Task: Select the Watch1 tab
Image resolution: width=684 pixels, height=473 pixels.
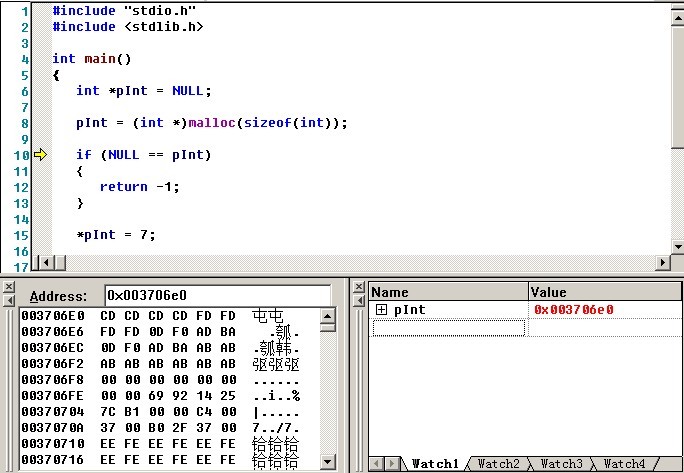Action: tap(435, 464)
